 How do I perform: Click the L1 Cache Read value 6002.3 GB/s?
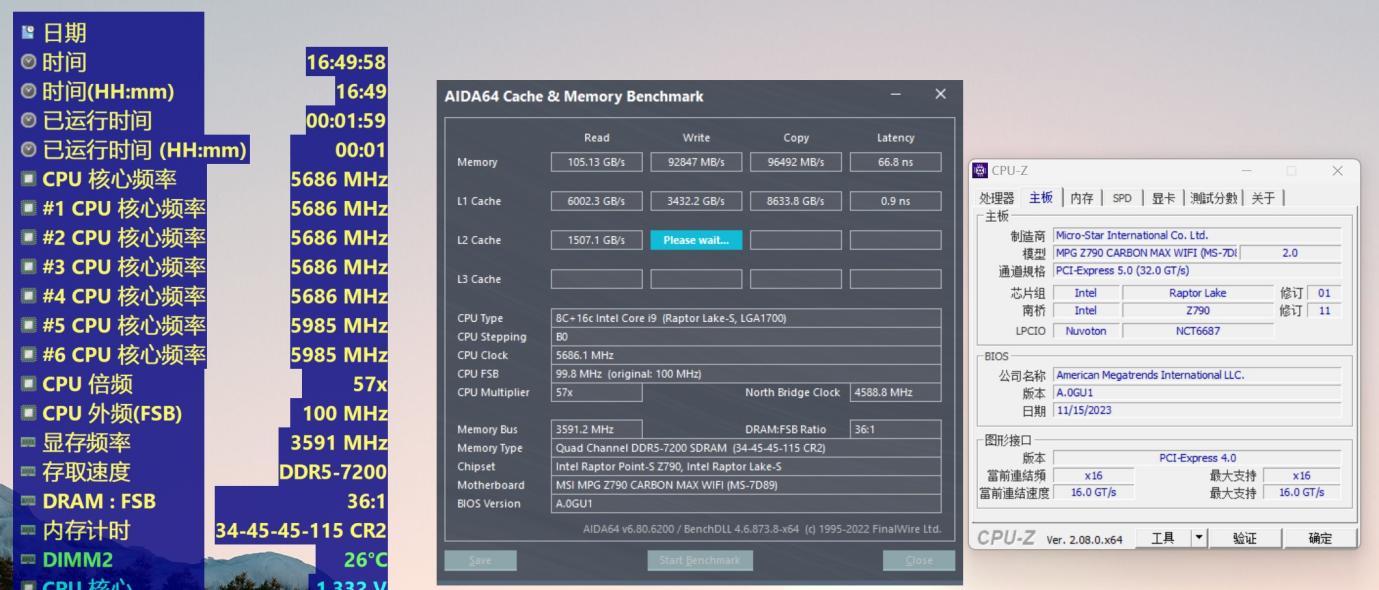pyautogui.click(x=597, y=201)
